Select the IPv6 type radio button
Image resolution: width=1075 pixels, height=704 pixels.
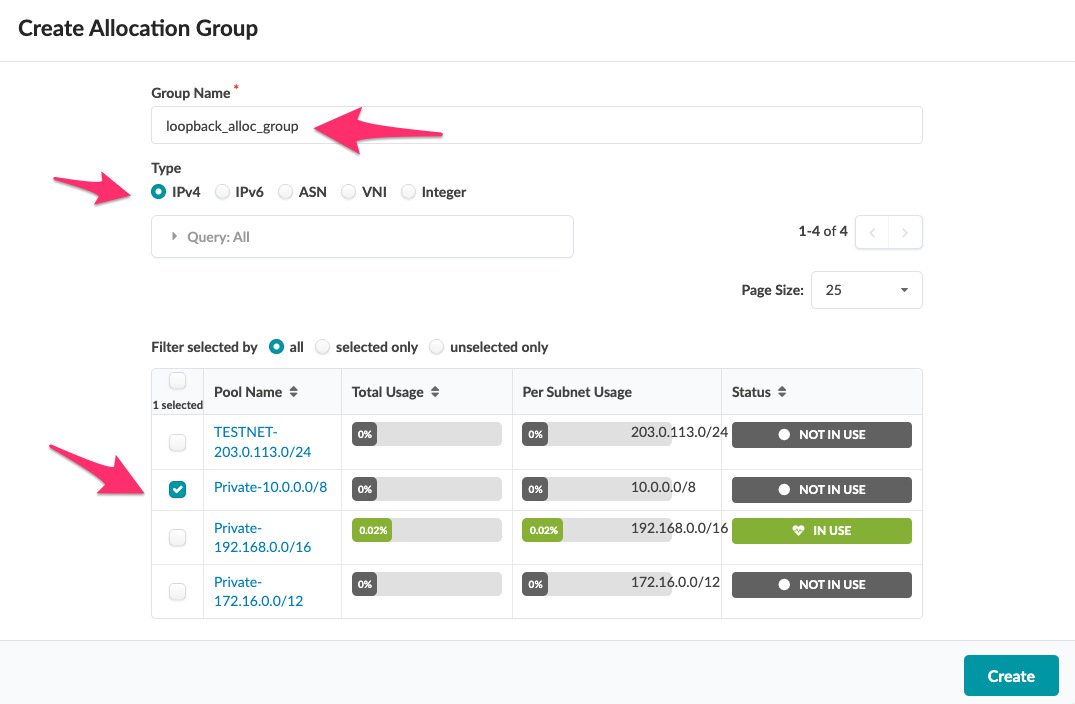(x=222, y=192)
